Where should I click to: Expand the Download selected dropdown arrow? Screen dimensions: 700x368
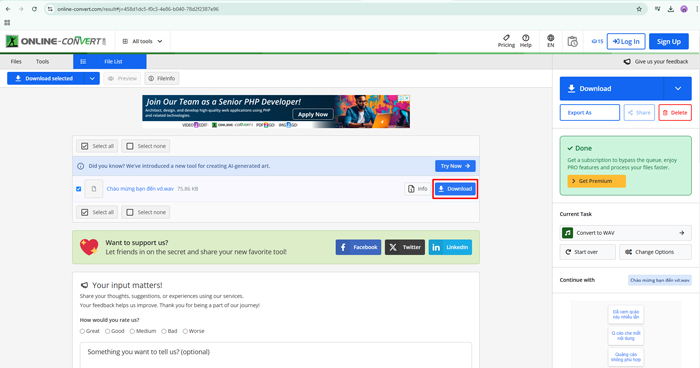92,78
